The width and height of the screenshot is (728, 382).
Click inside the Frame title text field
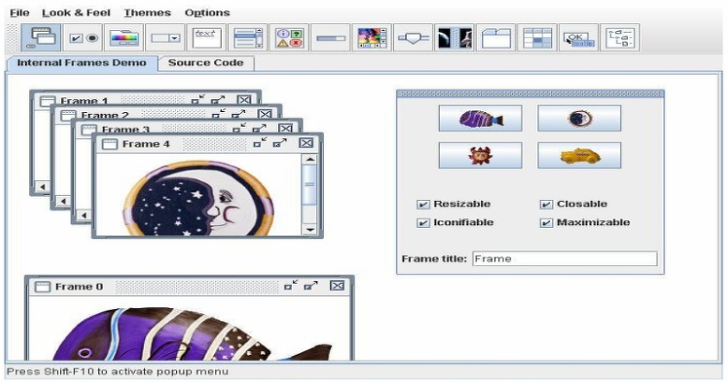coord(565,259)
